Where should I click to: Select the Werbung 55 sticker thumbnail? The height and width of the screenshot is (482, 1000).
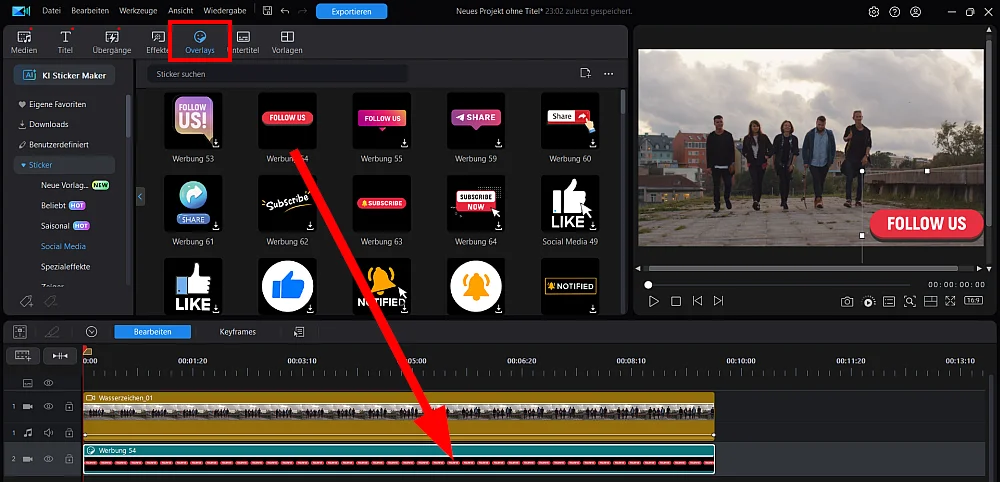(381, 121)
